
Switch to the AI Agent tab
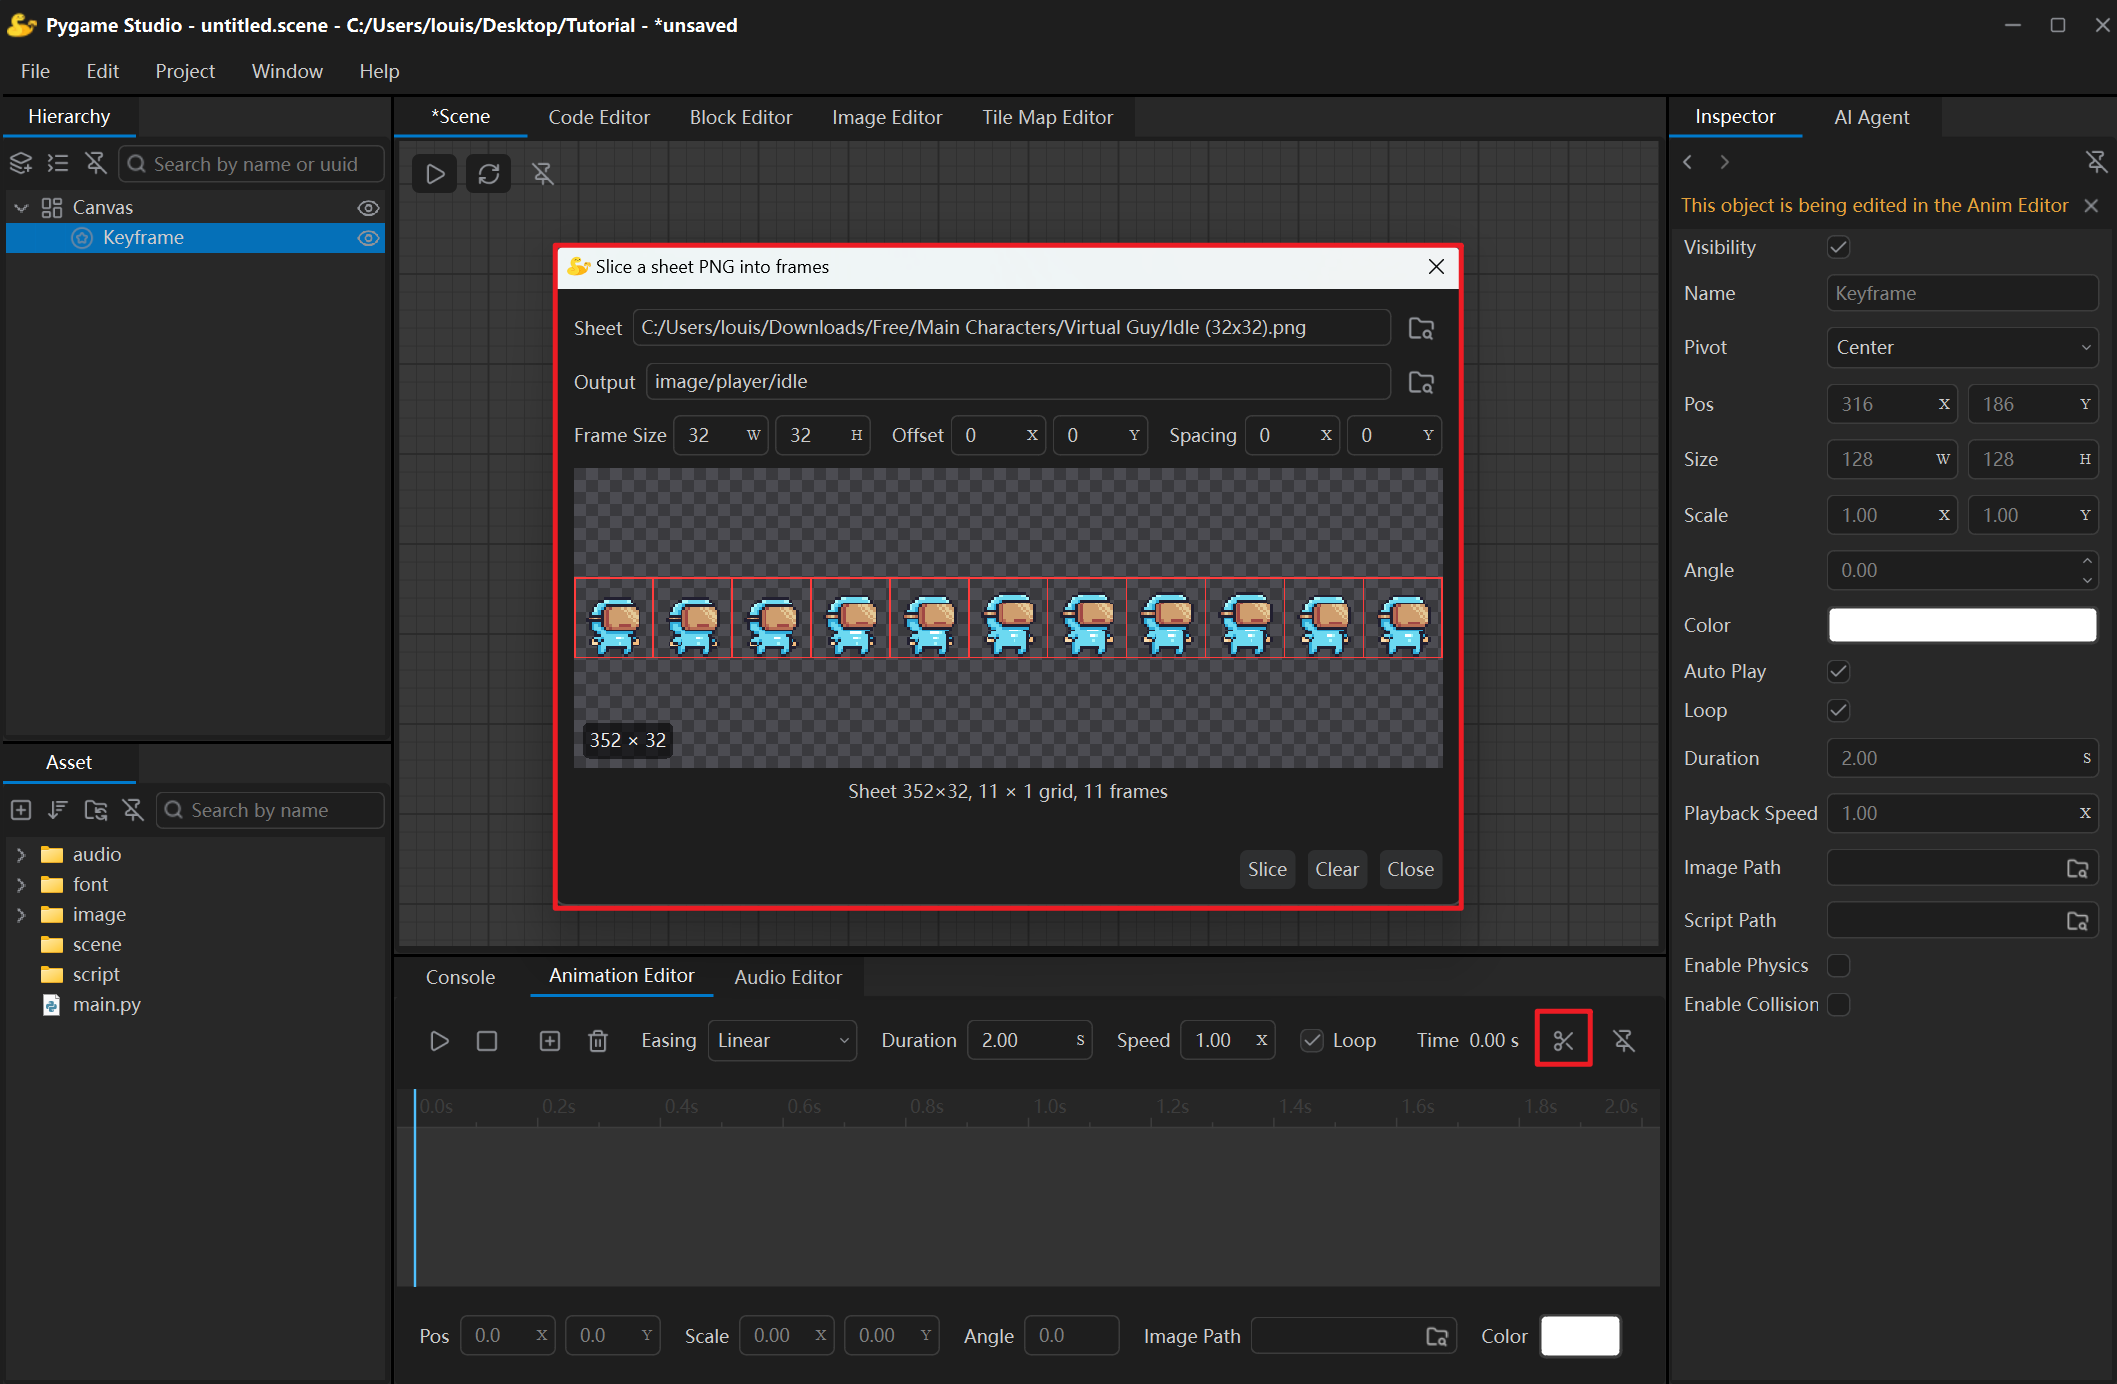click(1871, 117)
